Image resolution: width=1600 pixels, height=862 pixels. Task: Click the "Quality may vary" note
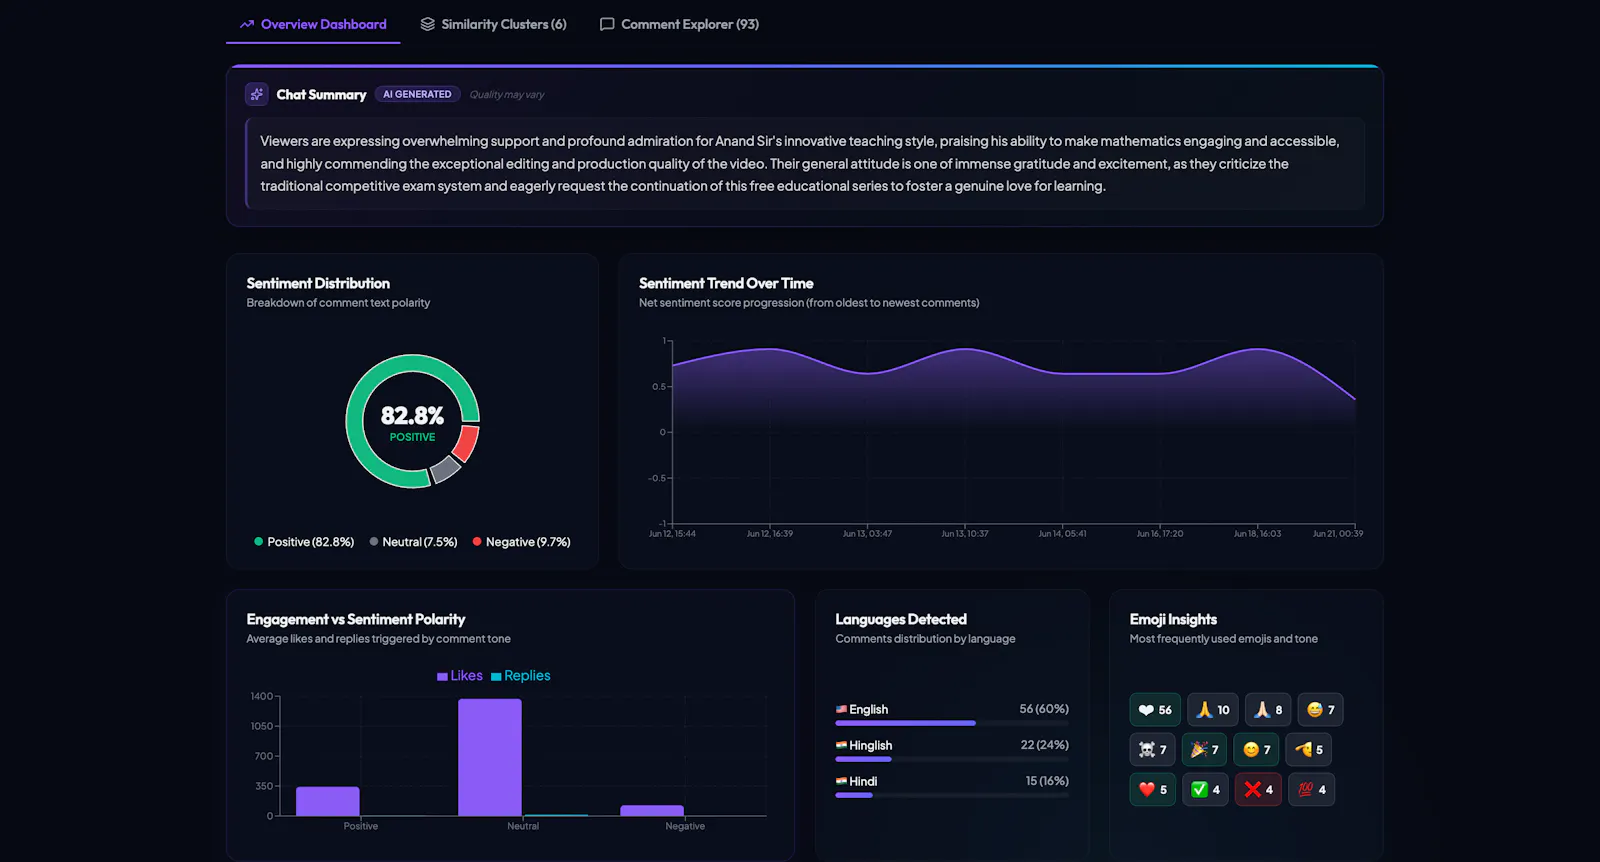click(507, 95)
